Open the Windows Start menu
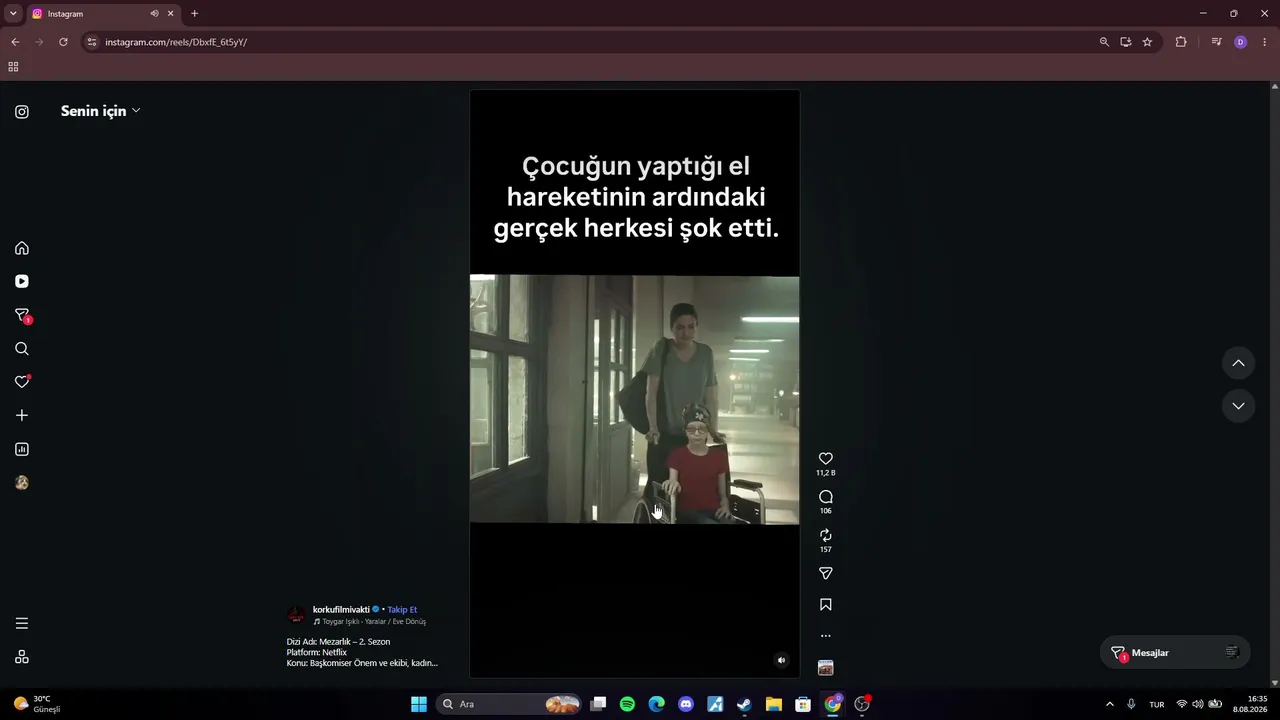The image size is (1280, 720). 419,704
